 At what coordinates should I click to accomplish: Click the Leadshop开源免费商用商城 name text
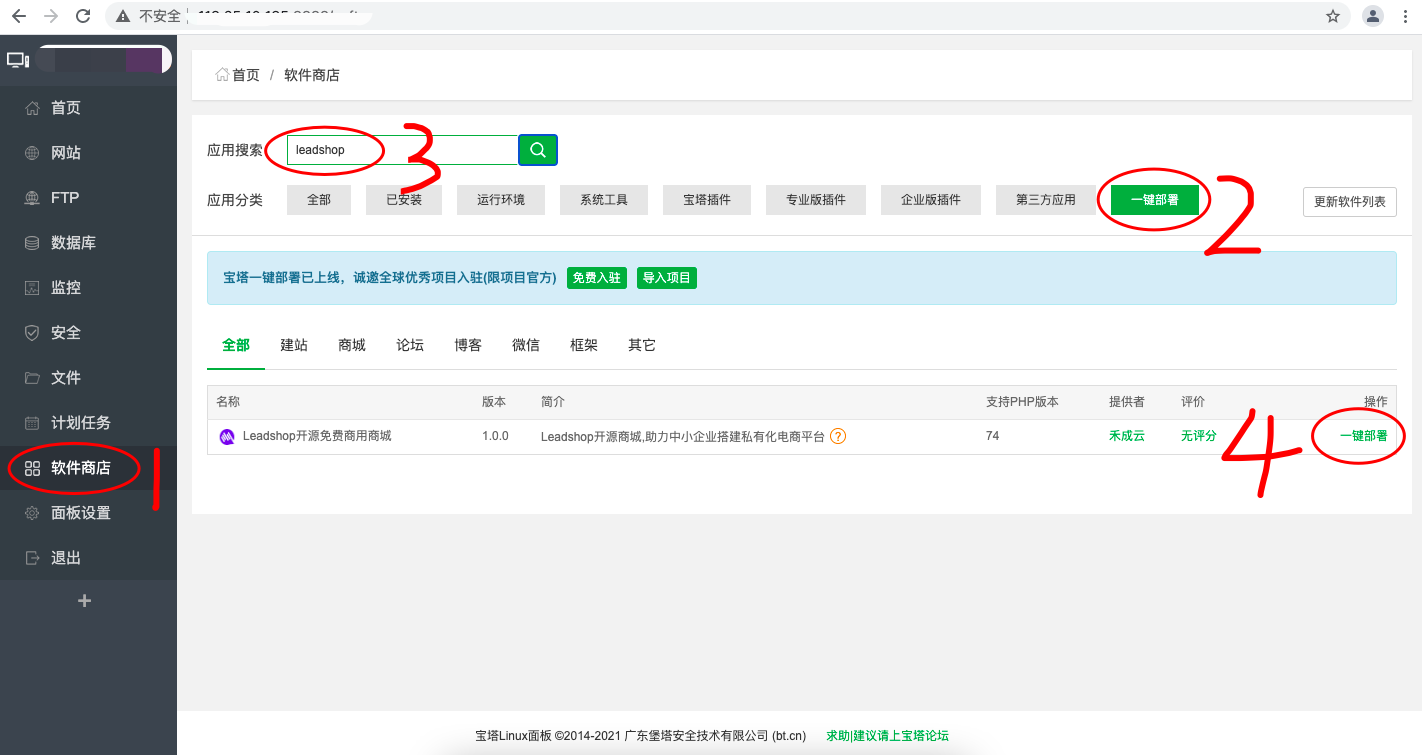pyautogui.click(x=317, y=436)
